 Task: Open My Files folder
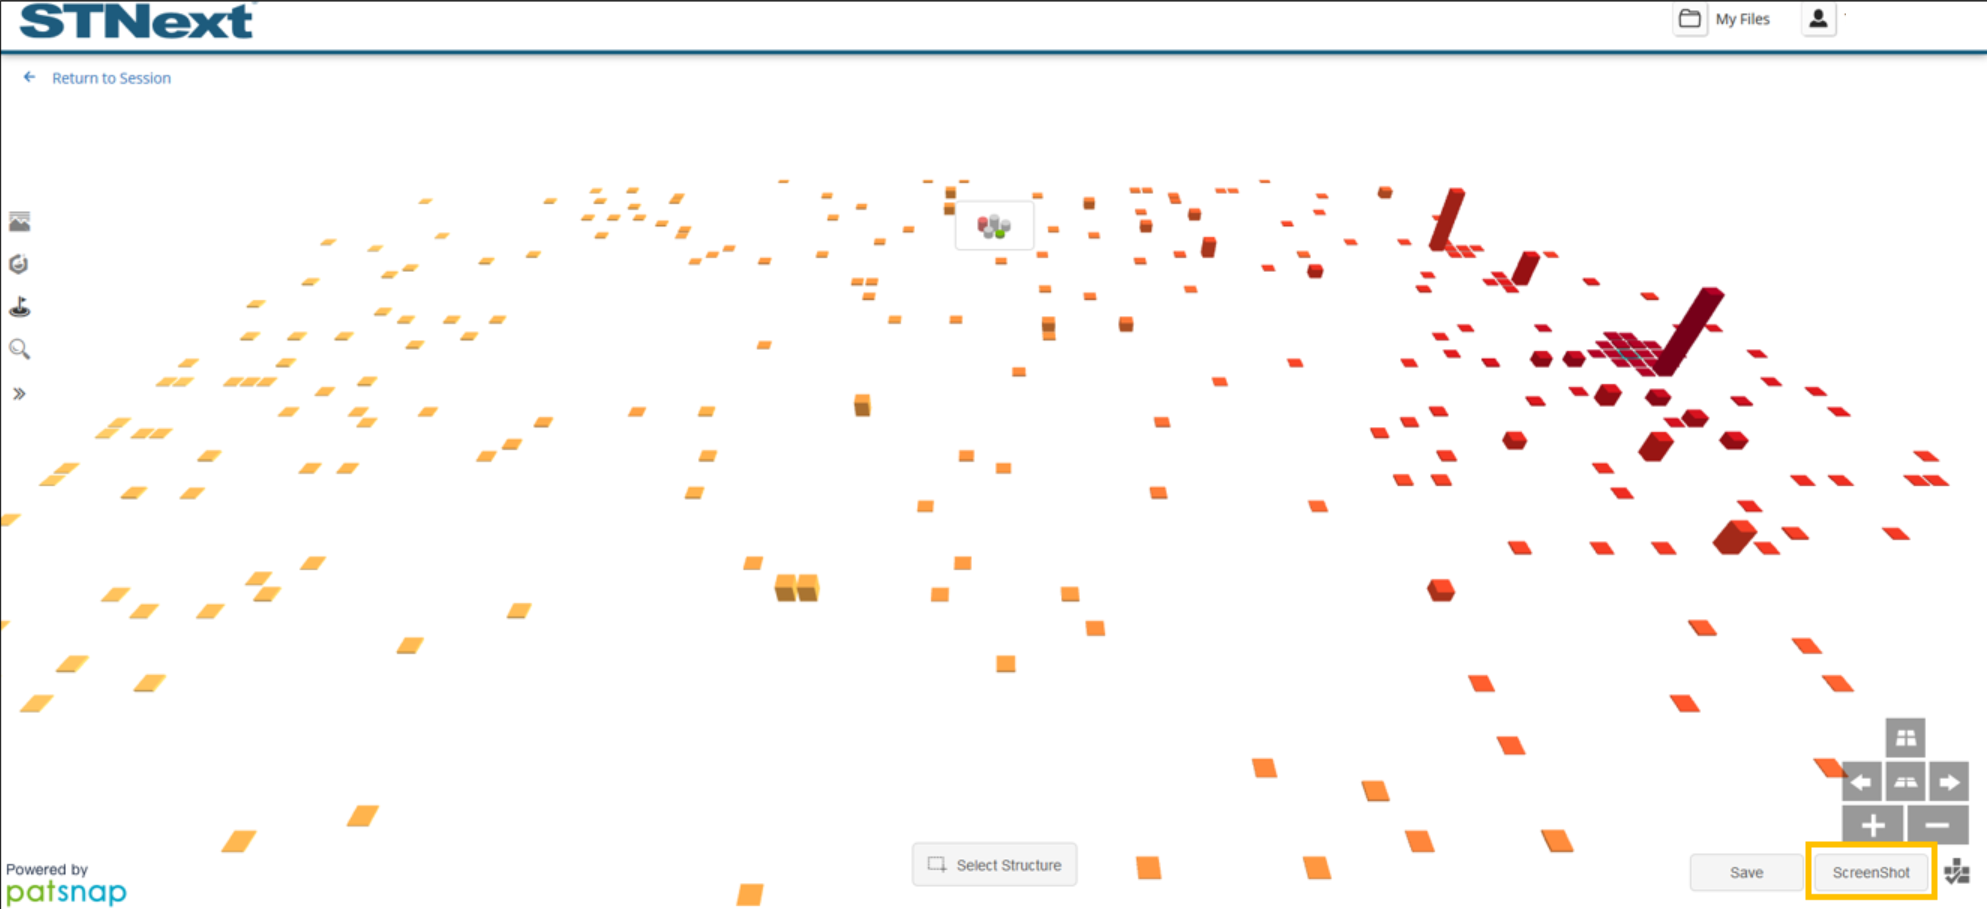[1724, 19]
